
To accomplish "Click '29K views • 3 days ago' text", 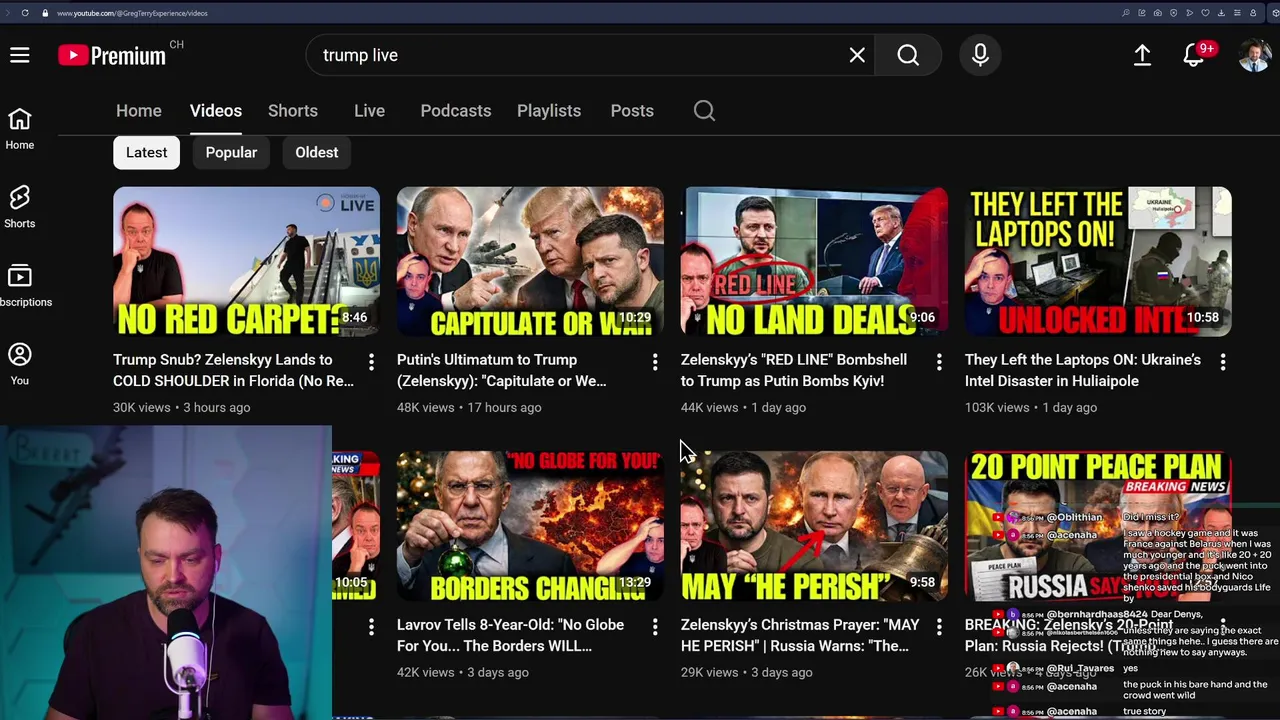I will pos(747,672).
